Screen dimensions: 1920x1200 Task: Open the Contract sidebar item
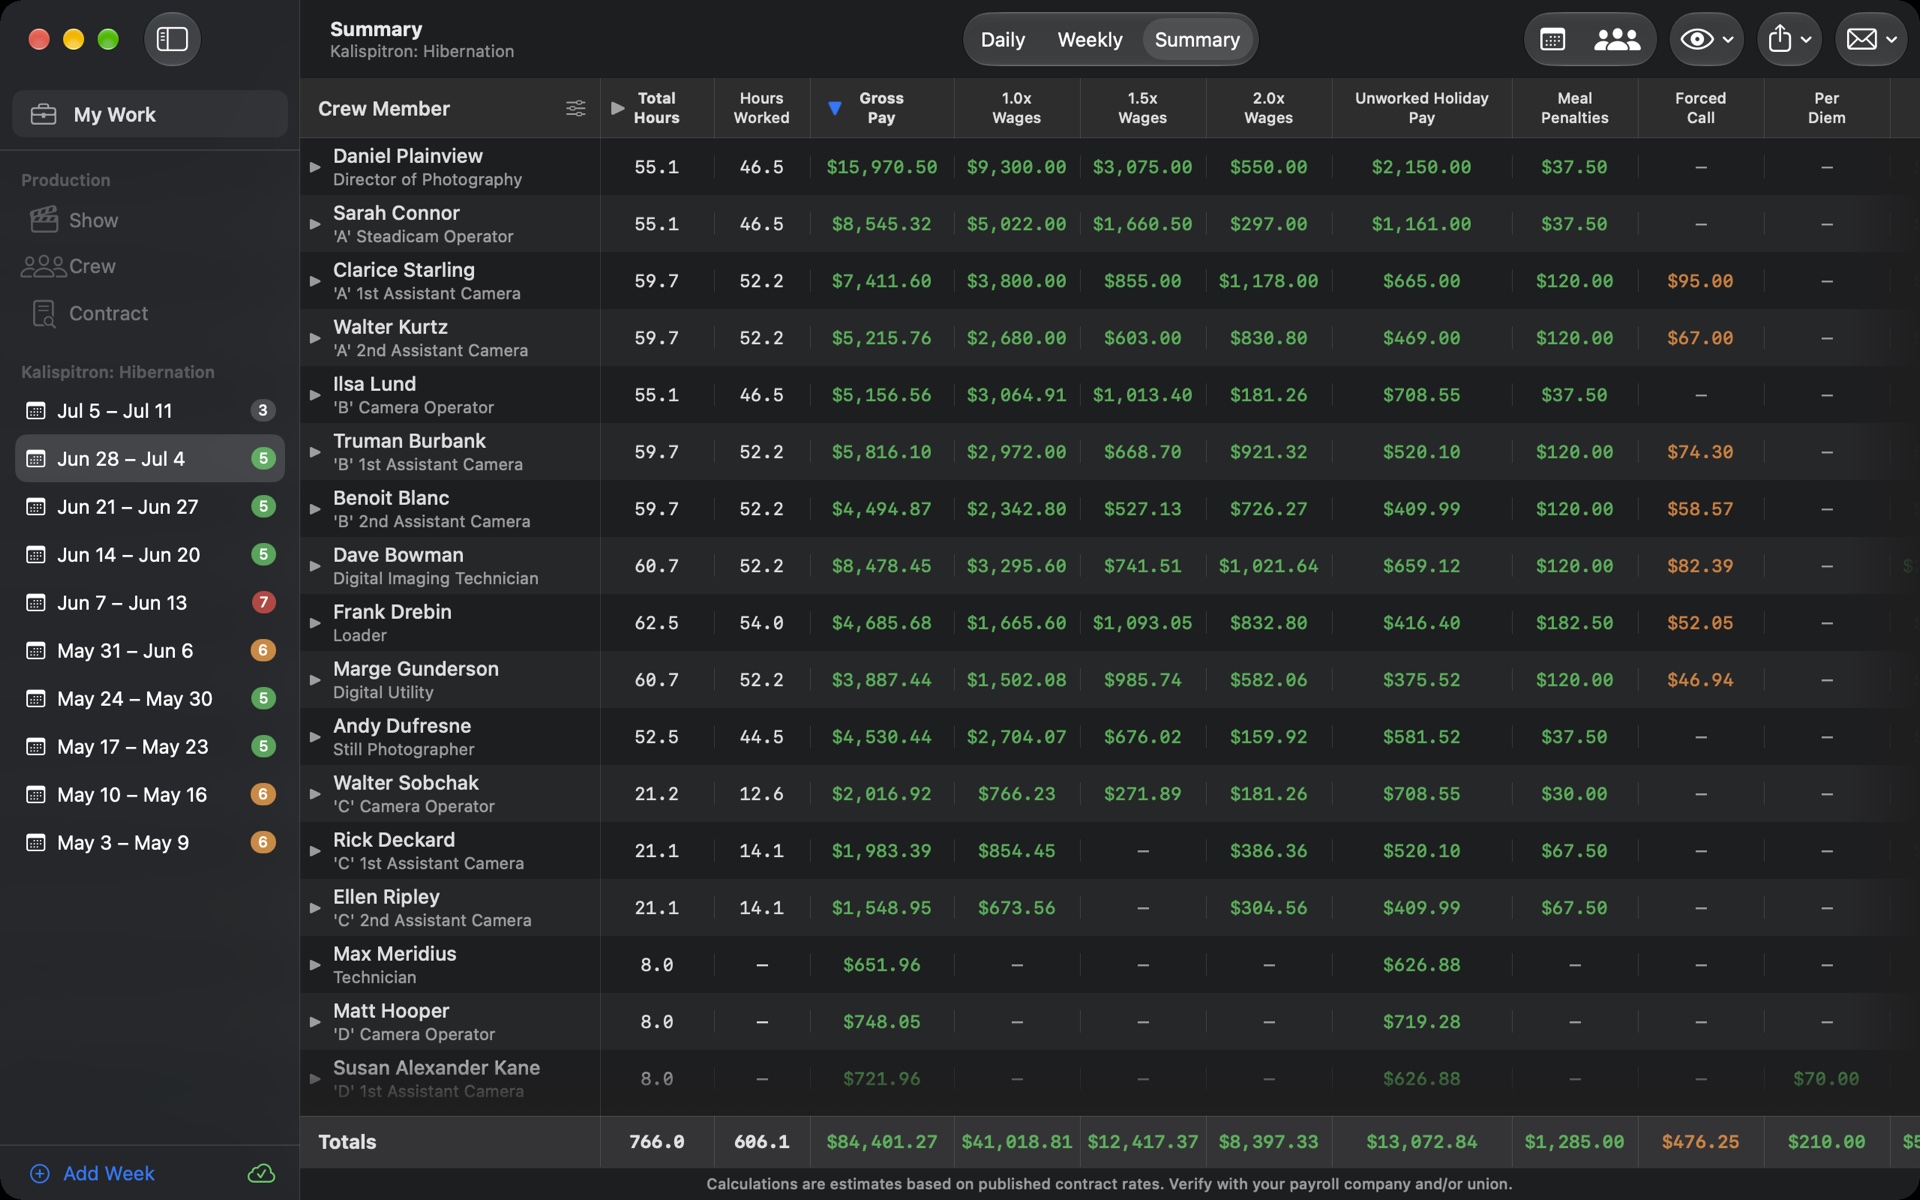click(x=90, y=313)
